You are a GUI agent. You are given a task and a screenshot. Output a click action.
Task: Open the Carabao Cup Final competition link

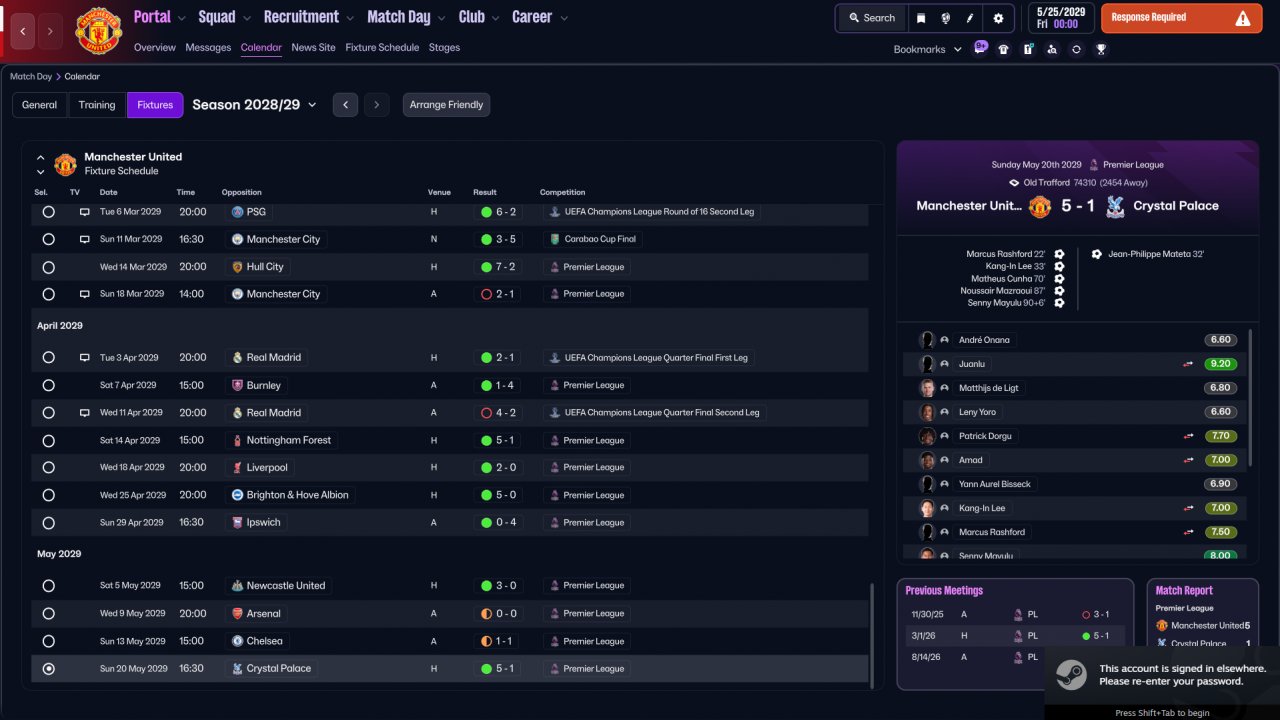(600, 239)
